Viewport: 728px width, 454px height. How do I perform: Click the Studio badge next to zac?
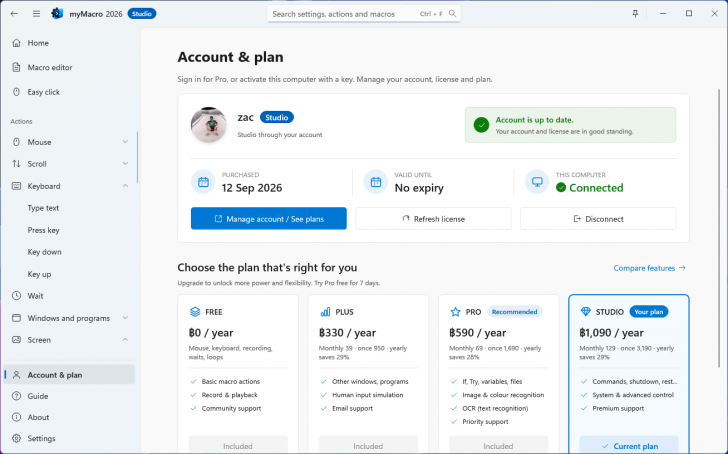(277, 117)
